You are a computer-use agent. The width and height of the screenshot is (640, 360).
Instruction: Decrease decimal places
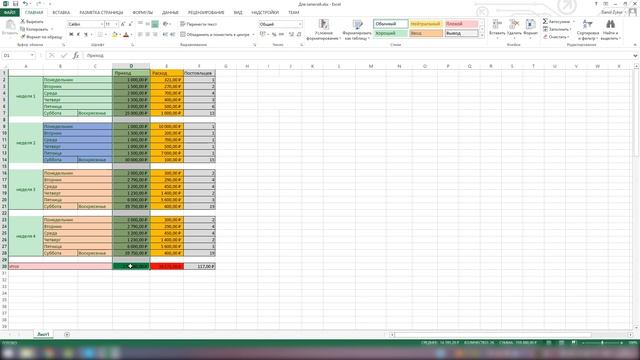click(299, 35)
